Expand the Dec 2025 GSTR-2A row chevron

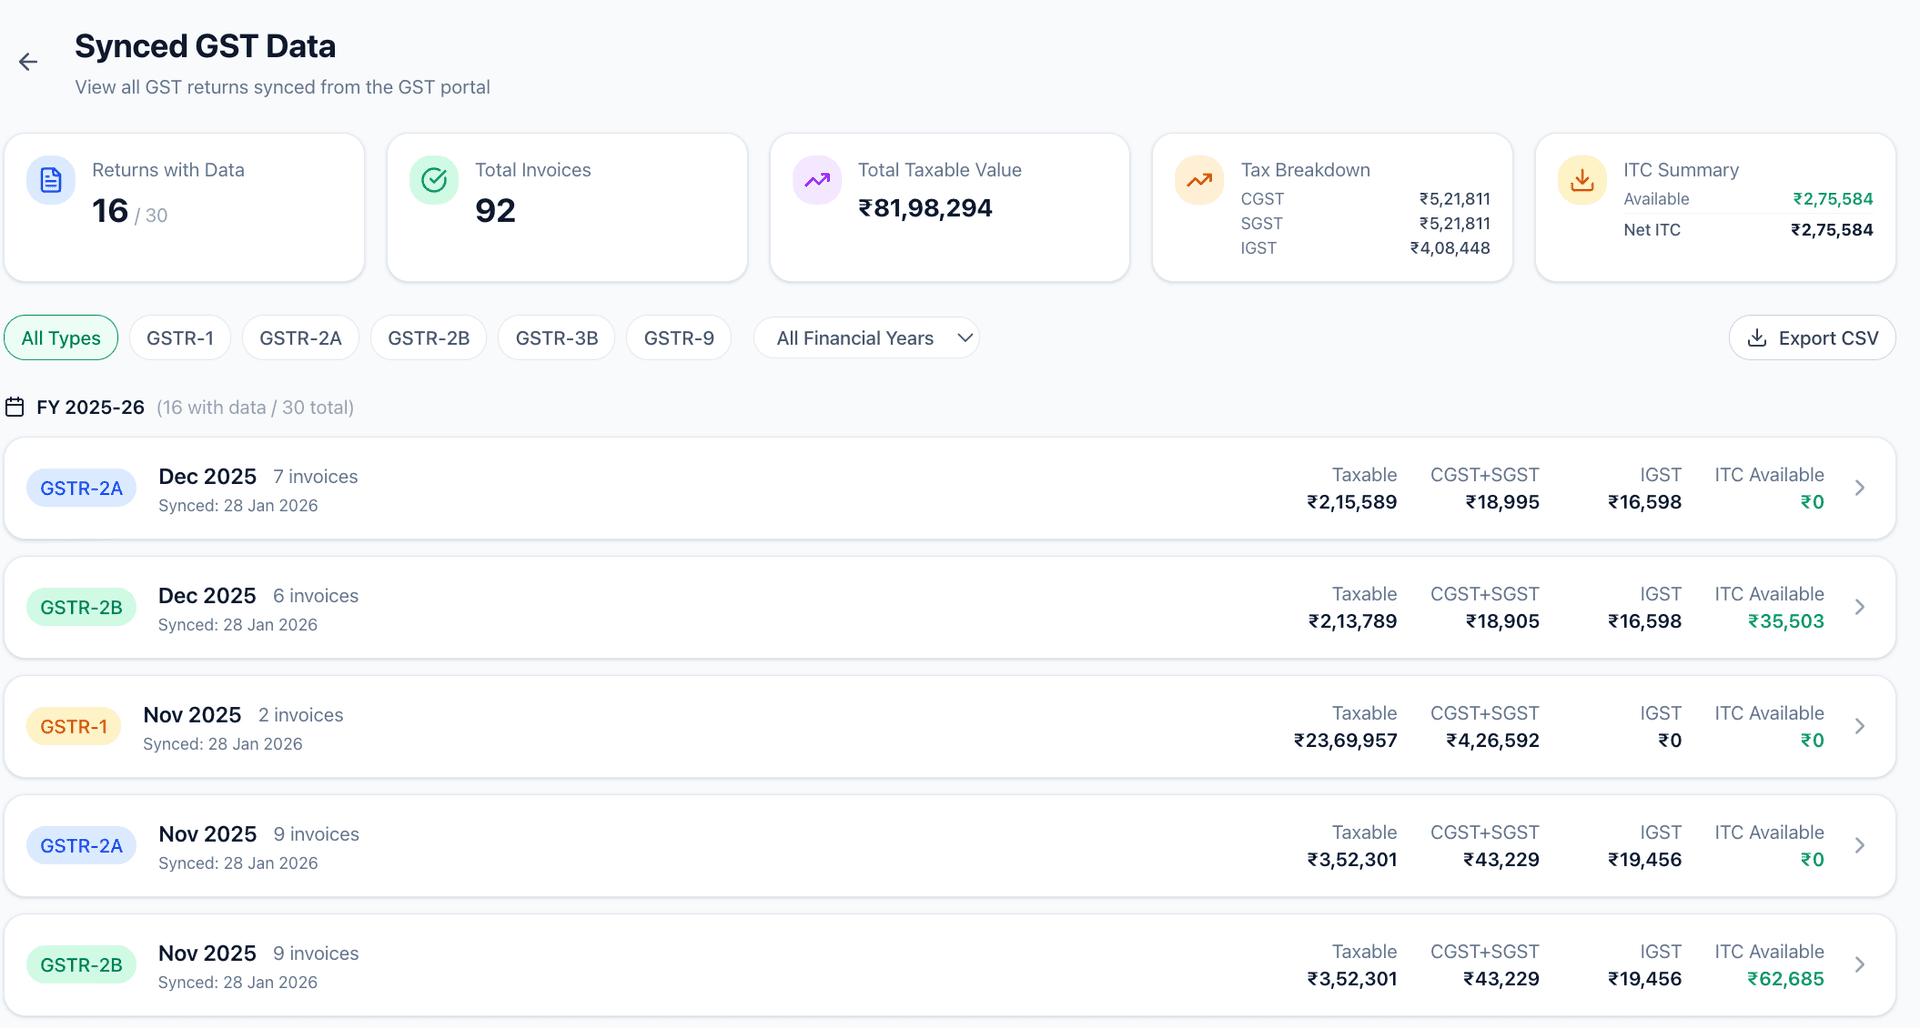click(1859, 488)
